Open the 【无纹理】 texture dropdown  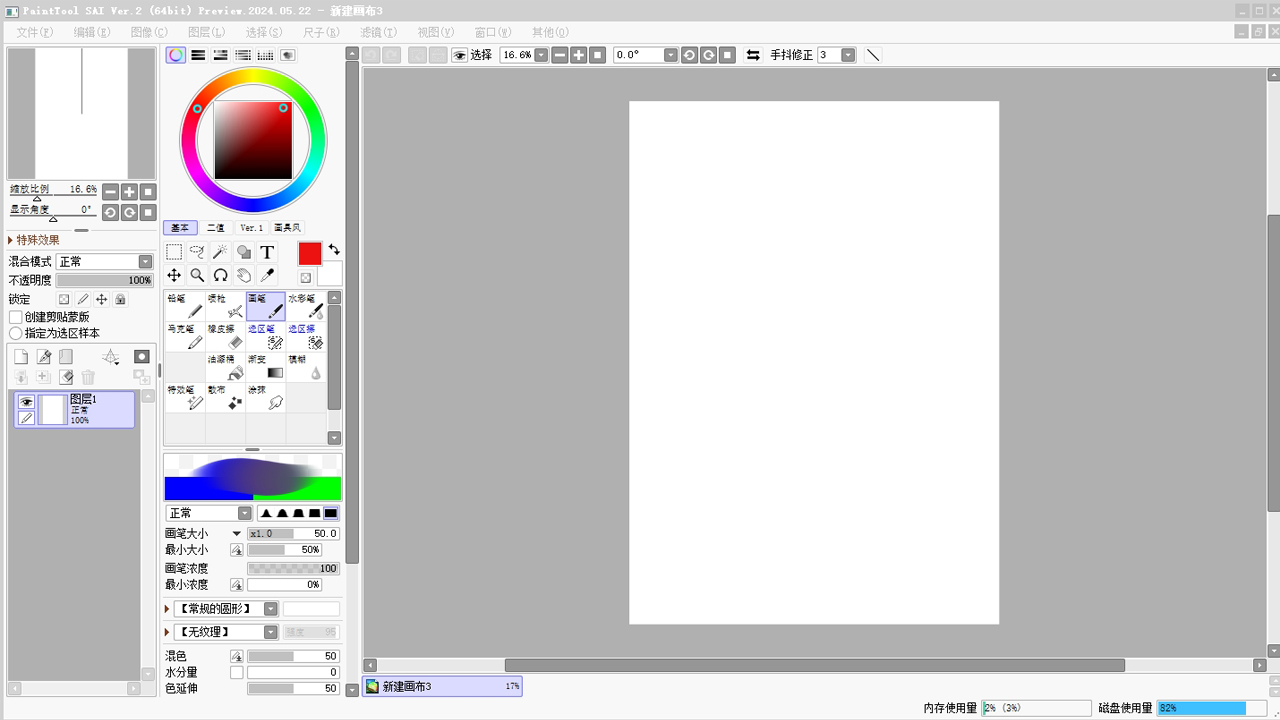pos(225,632)
